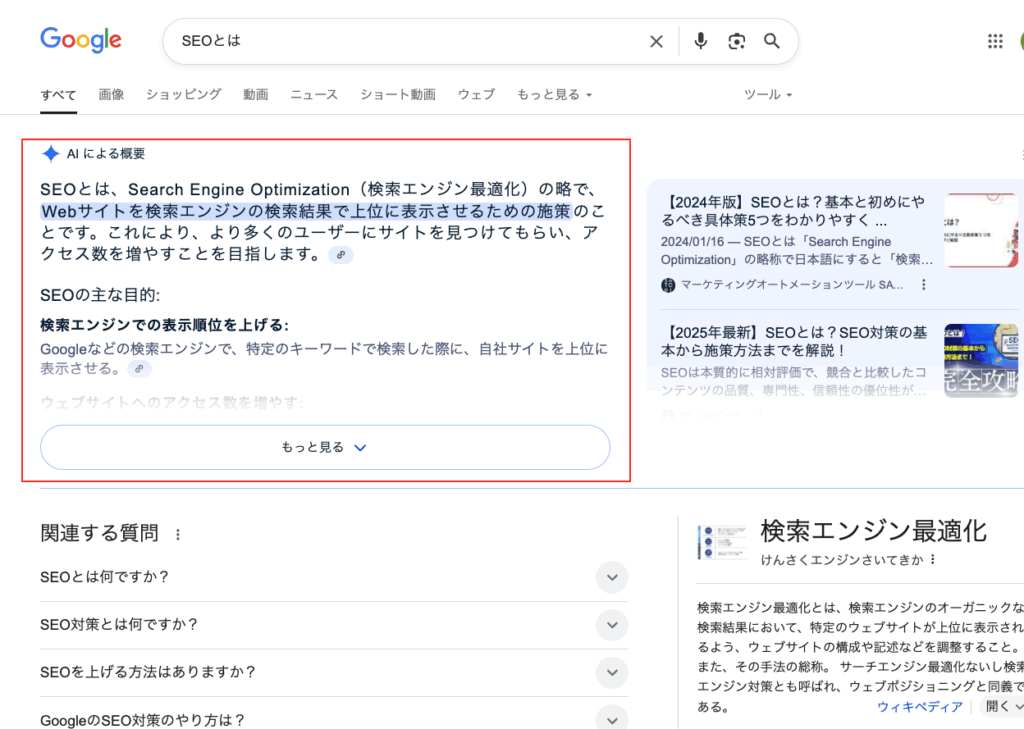Open the Google apps grid
1024x729 pixels.
[995, 42]
